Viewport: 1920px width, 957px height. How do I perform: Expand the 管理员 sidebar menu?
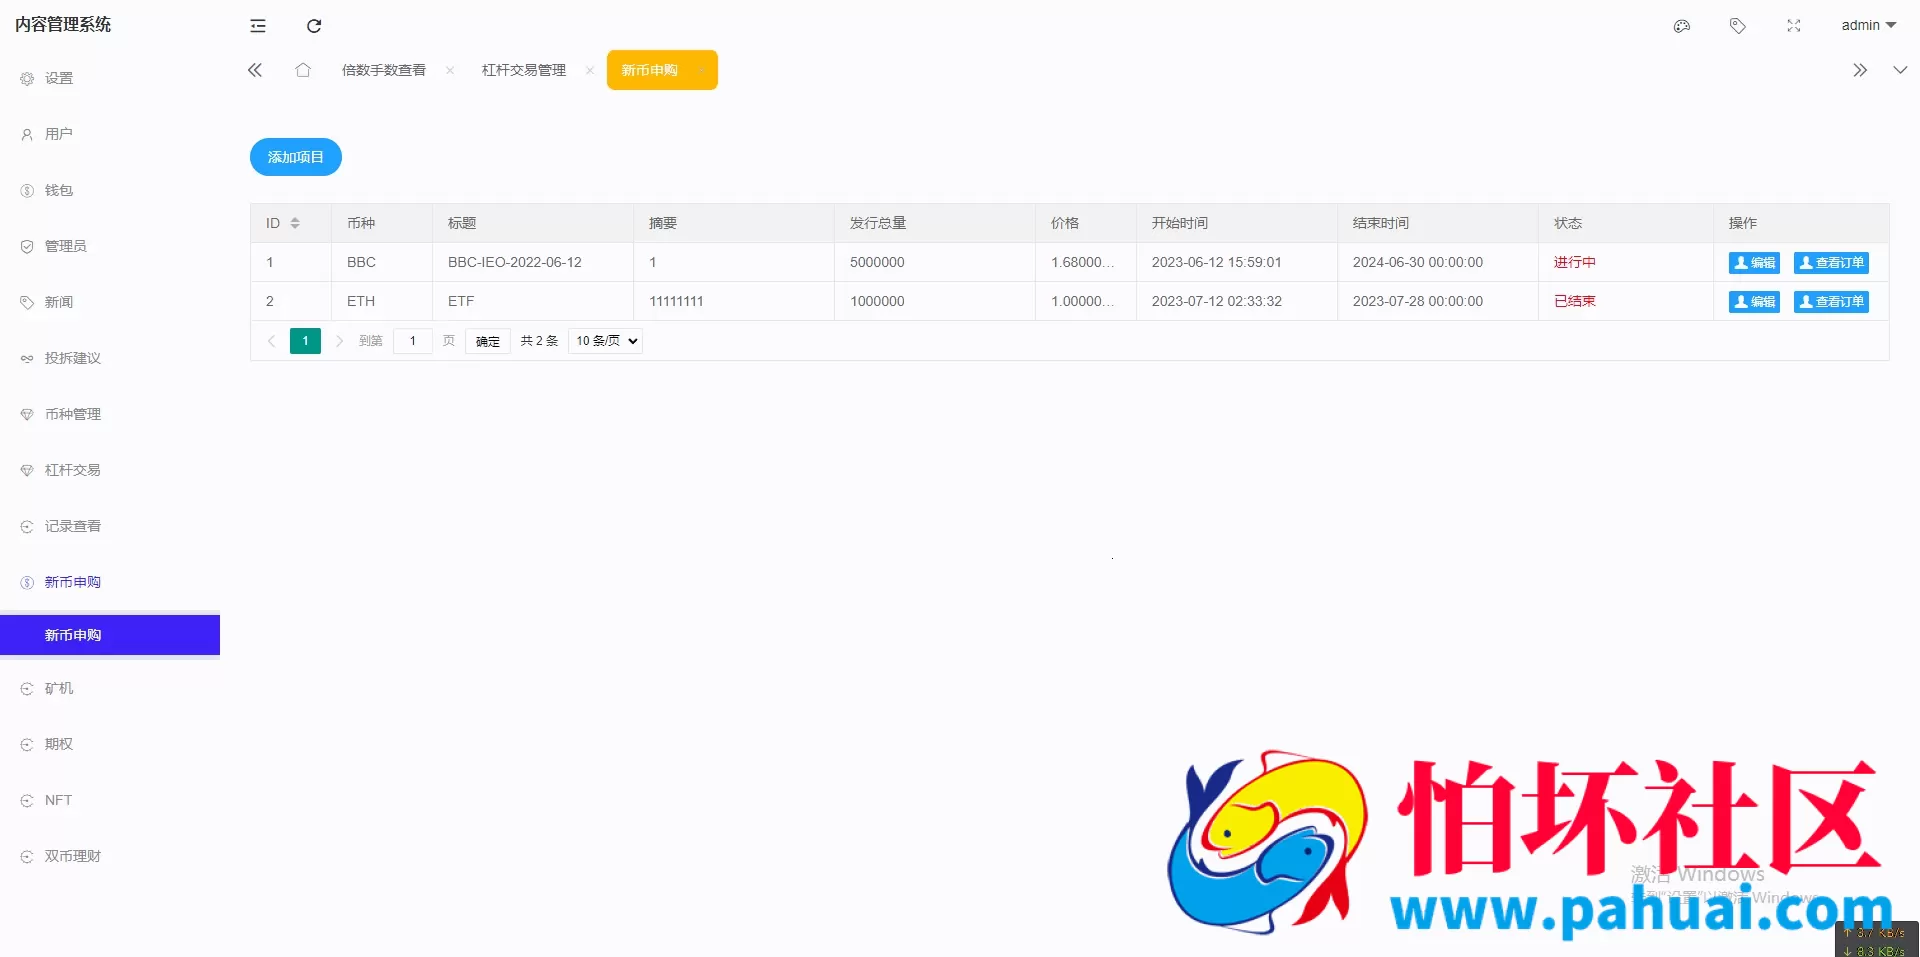110,246
